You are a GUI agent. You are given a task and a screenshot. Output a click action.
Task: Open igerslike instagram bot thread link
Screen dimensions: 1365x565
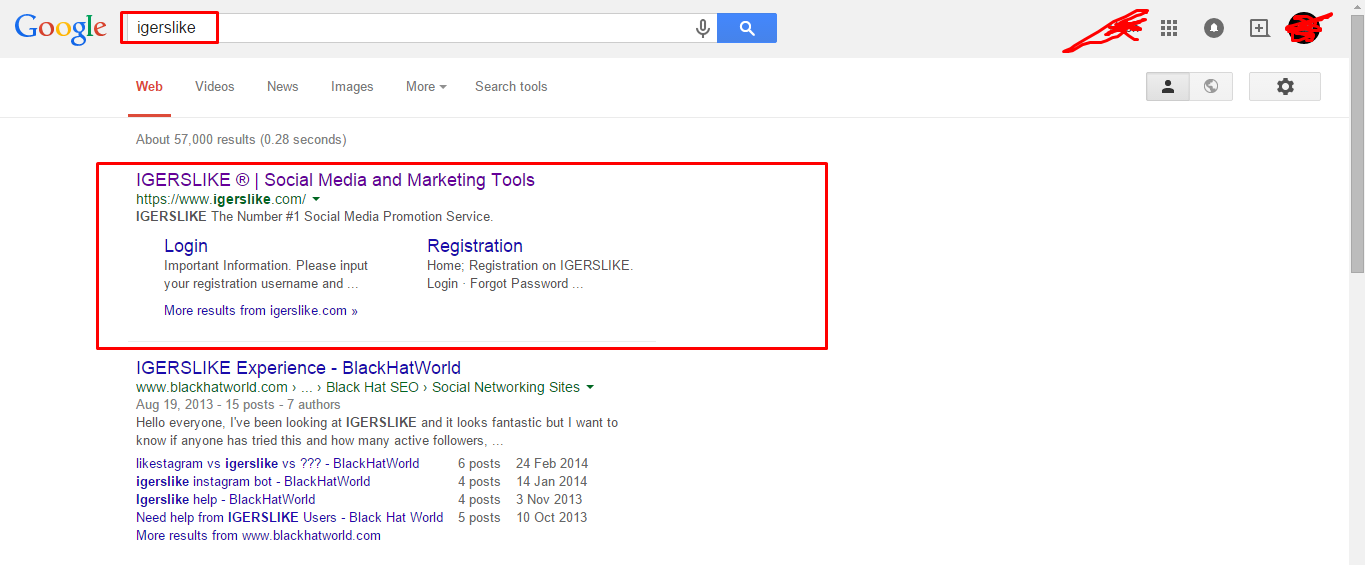coord(253,482)
